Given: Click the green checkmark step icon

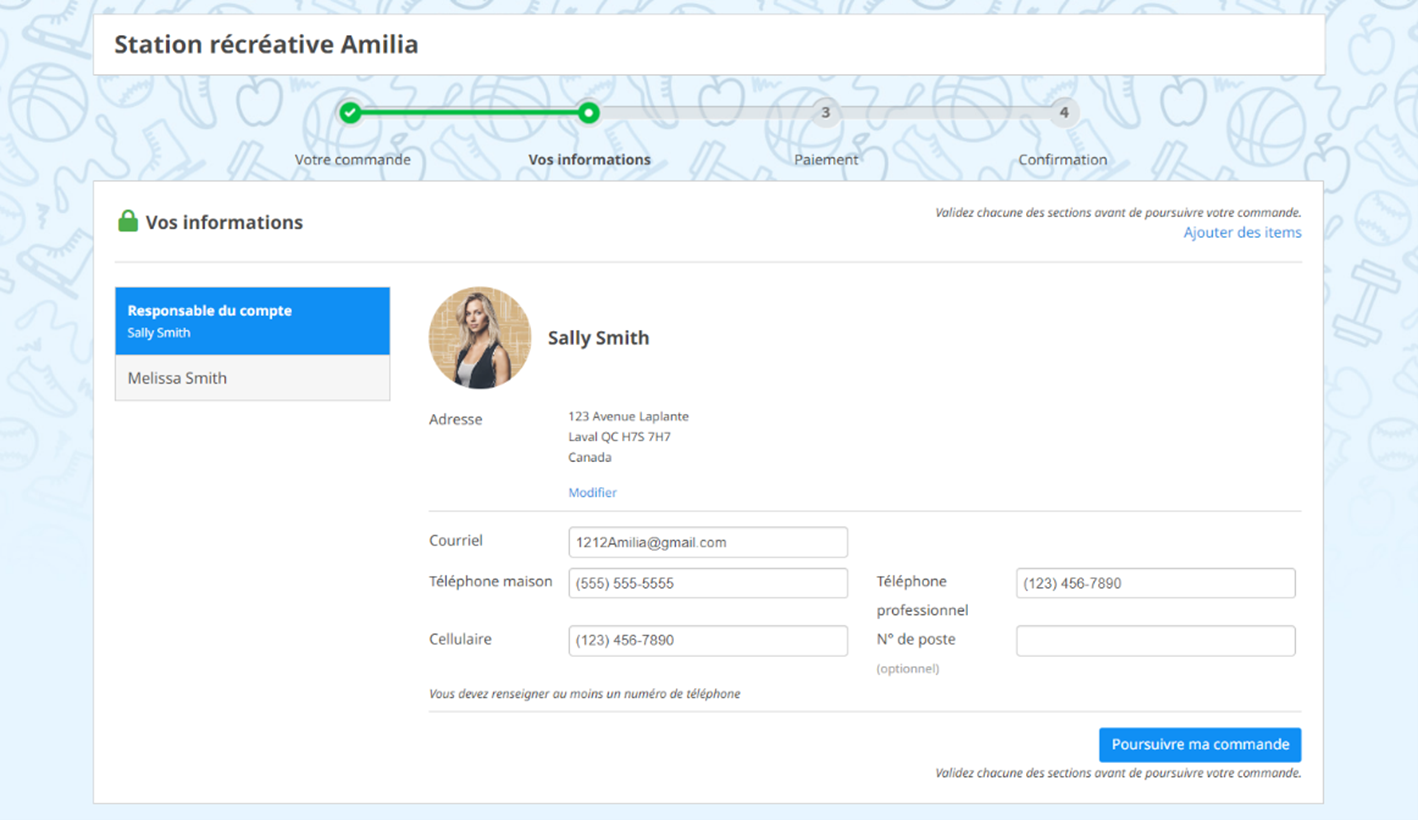Looking at the screenshot, I should 350,113.
